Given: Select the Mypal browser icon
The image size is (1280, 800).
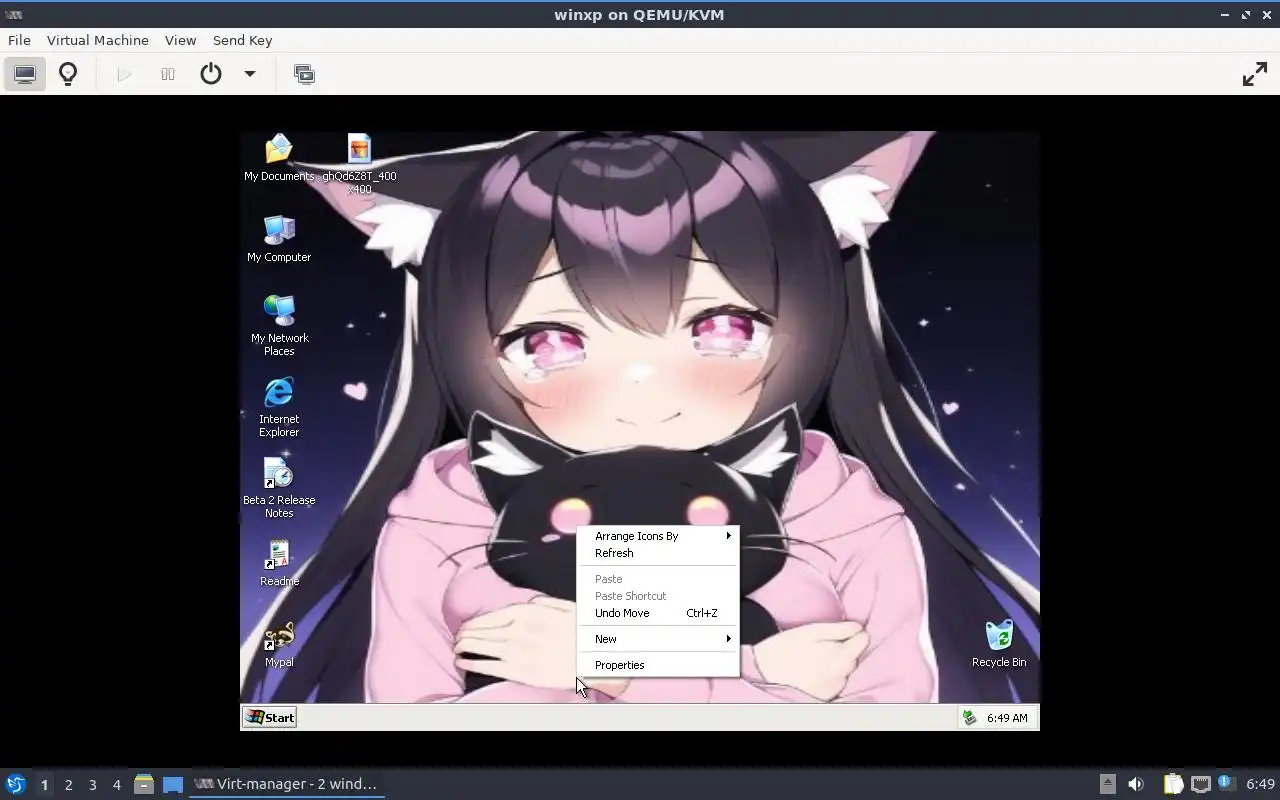Looking at the screenshot, I should coord(279,645).
